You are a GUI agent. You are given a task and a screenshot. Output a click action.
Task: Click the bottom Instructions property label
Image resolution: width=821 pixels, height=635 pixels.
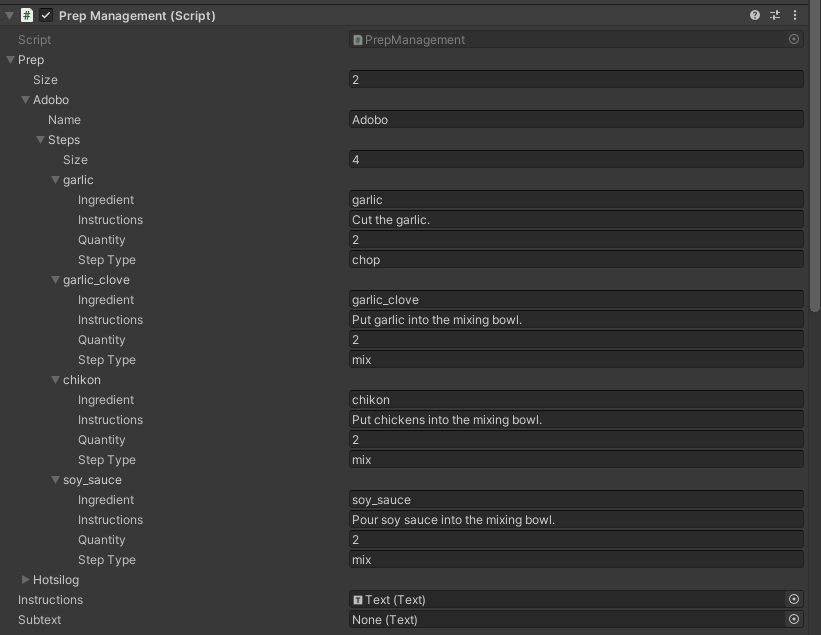(50, 600)
